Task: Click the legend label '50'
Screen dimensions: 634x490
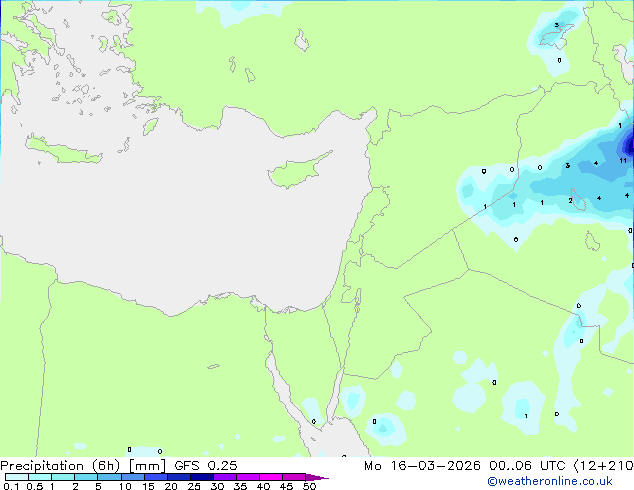Action: coord(309,486)
